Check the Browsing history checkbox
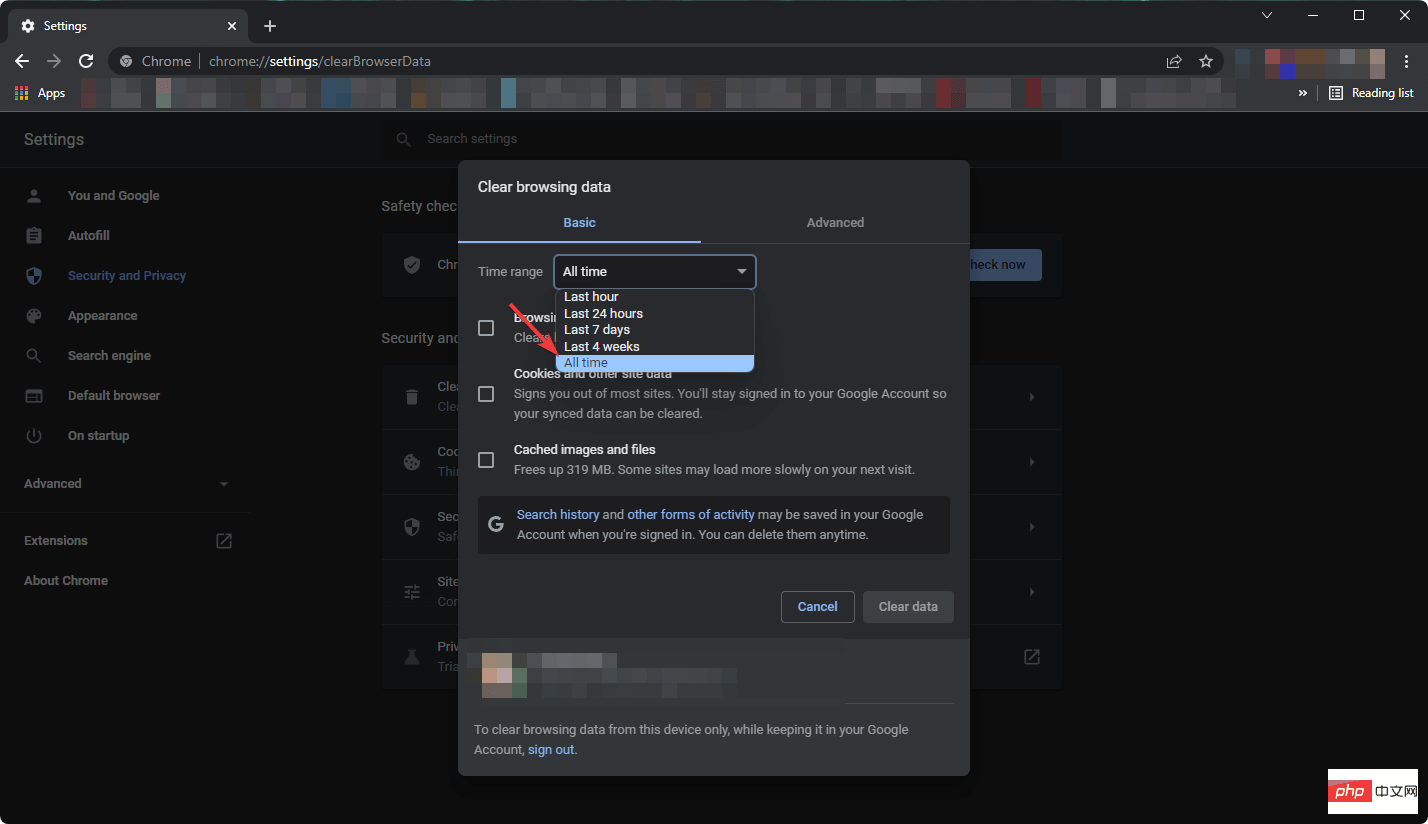Screen dimensions: 1428x824 pos(486,328)
